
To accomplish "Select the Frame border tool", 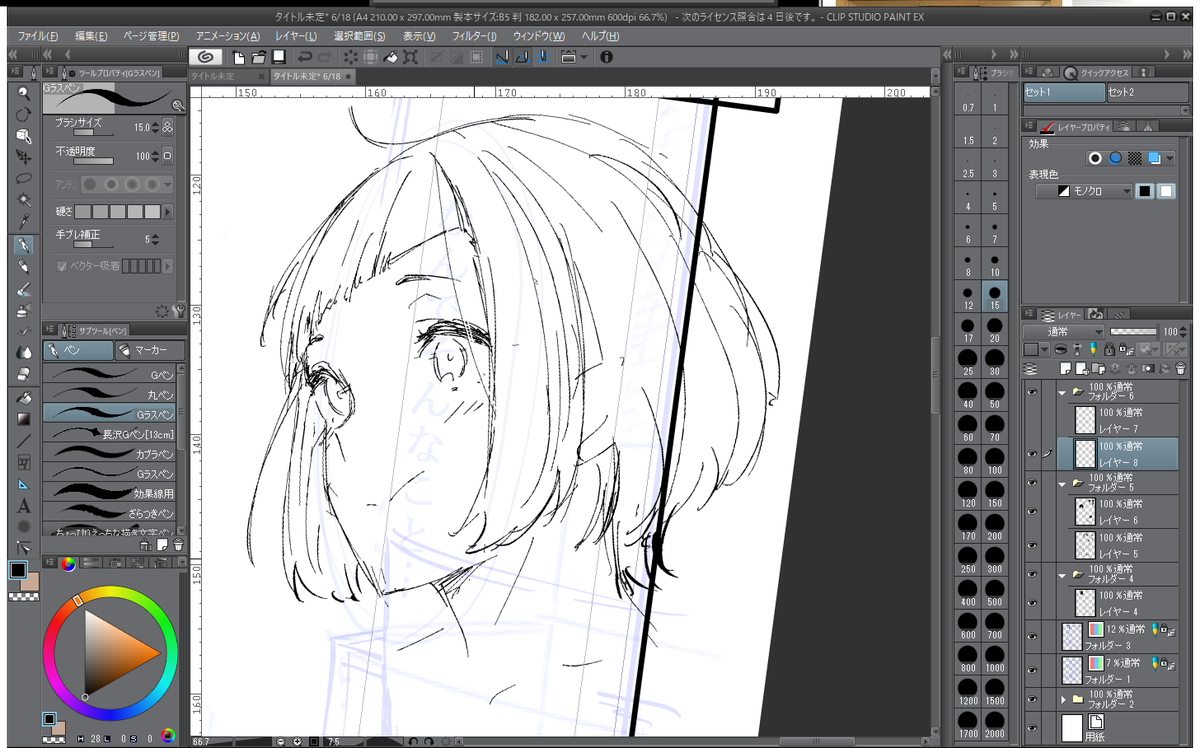I will tap(22, 462).
